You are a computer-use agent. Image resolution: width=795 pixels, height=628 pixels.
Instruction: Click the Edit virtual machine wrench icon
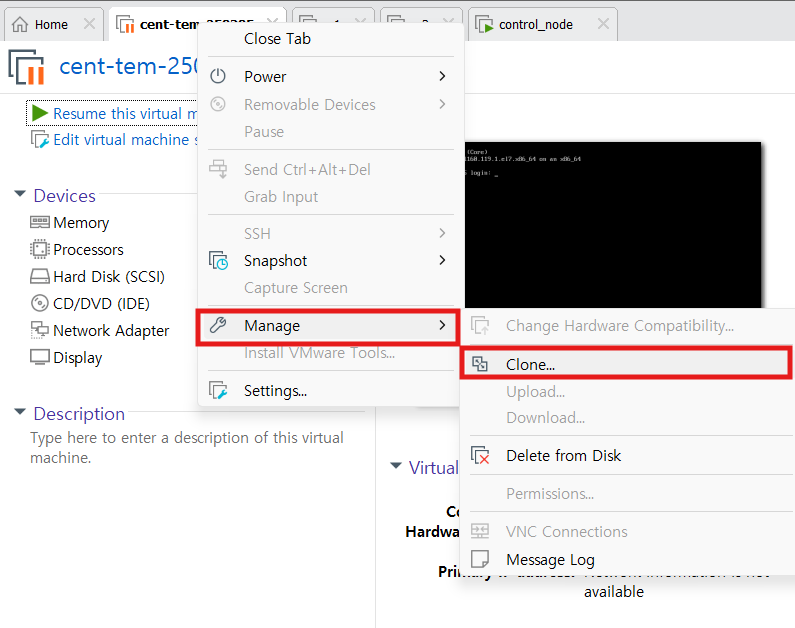[40, 139]
